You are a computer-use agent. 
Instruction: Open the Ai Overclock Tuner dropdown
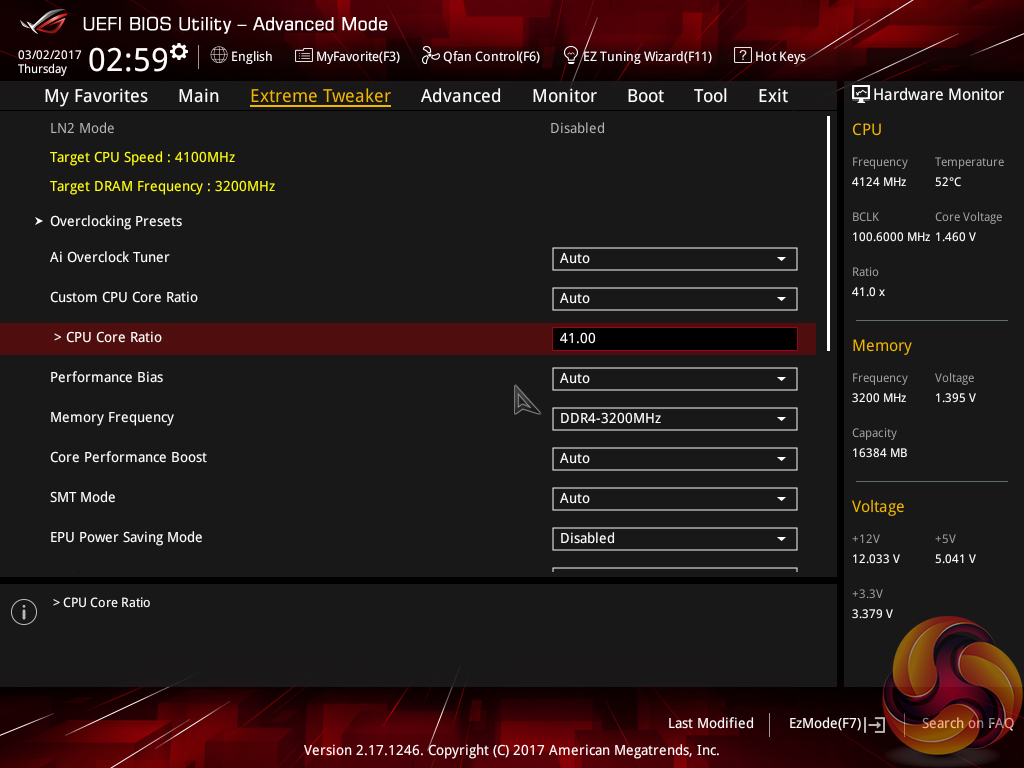pyautogui.click(x=675, y=259)
